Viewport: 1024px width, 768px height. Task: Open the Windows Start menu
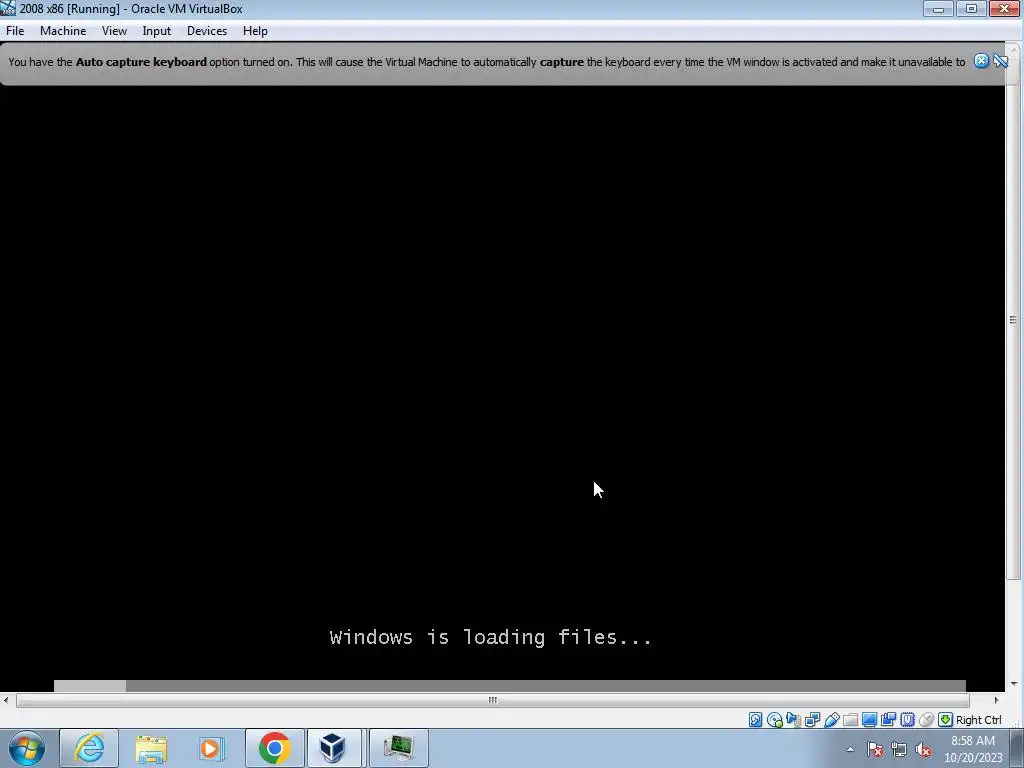click(27, 748)
